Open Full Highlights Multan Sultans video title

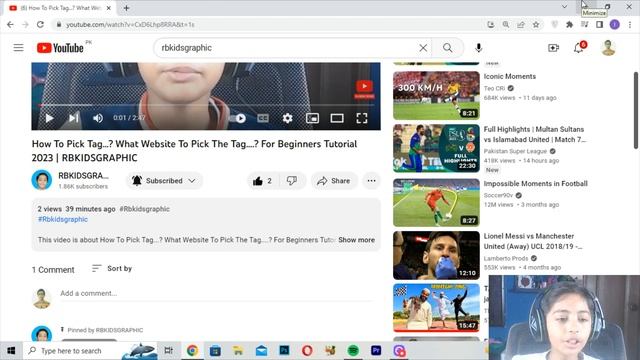tap(535, 134)
